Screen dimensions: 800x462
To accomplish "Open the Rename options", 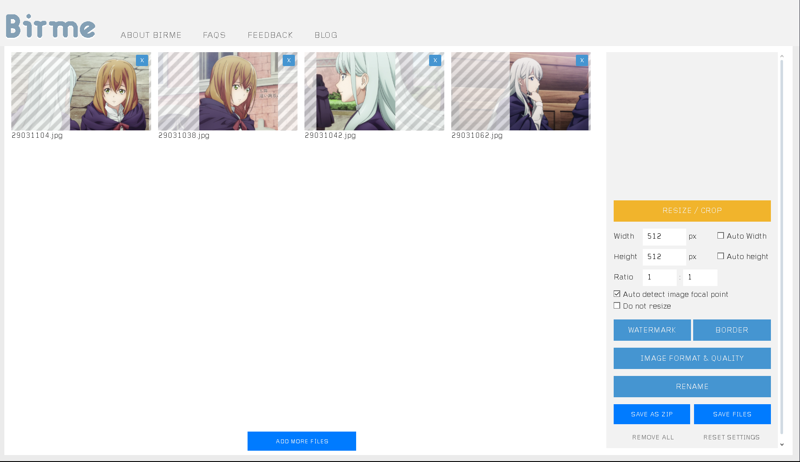I will [x=692, y=387].
